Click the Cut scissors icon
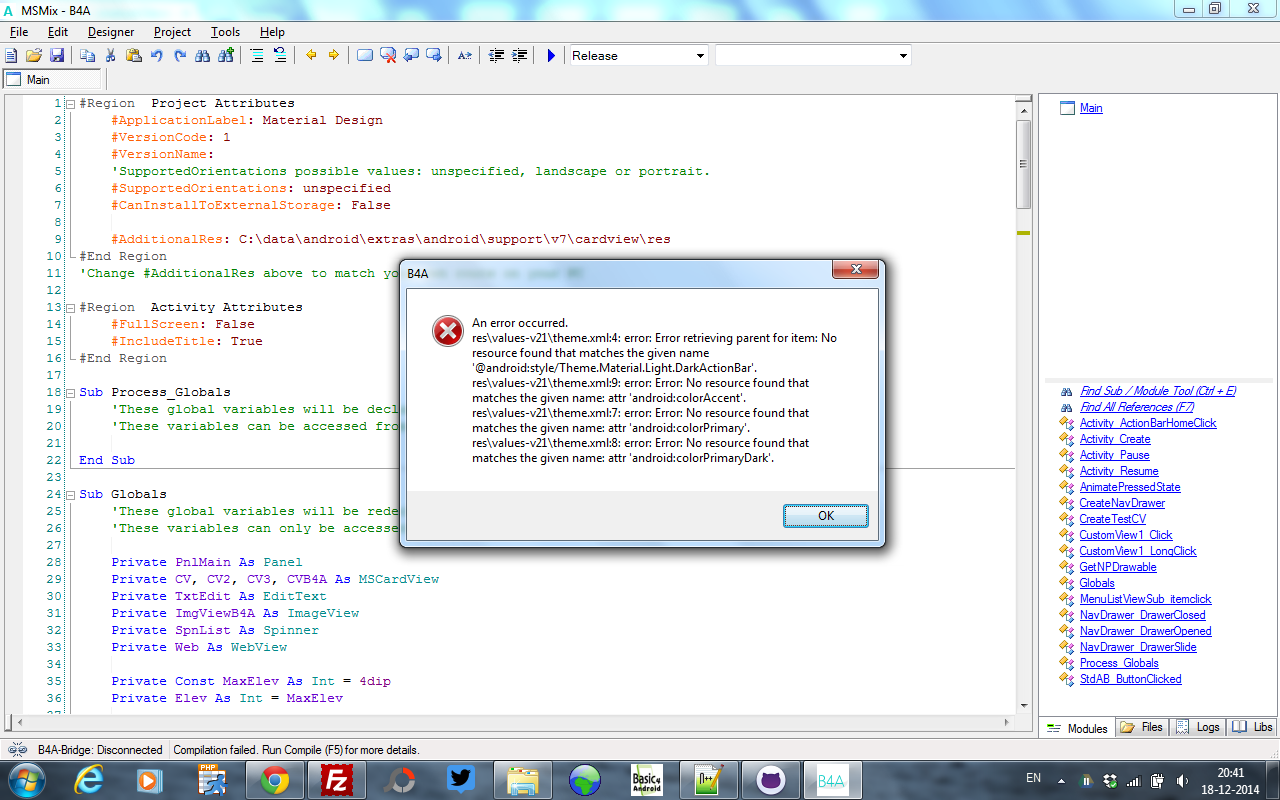Image resolution: width=1280 pixels, height=800 pixels. coord(111,56)
